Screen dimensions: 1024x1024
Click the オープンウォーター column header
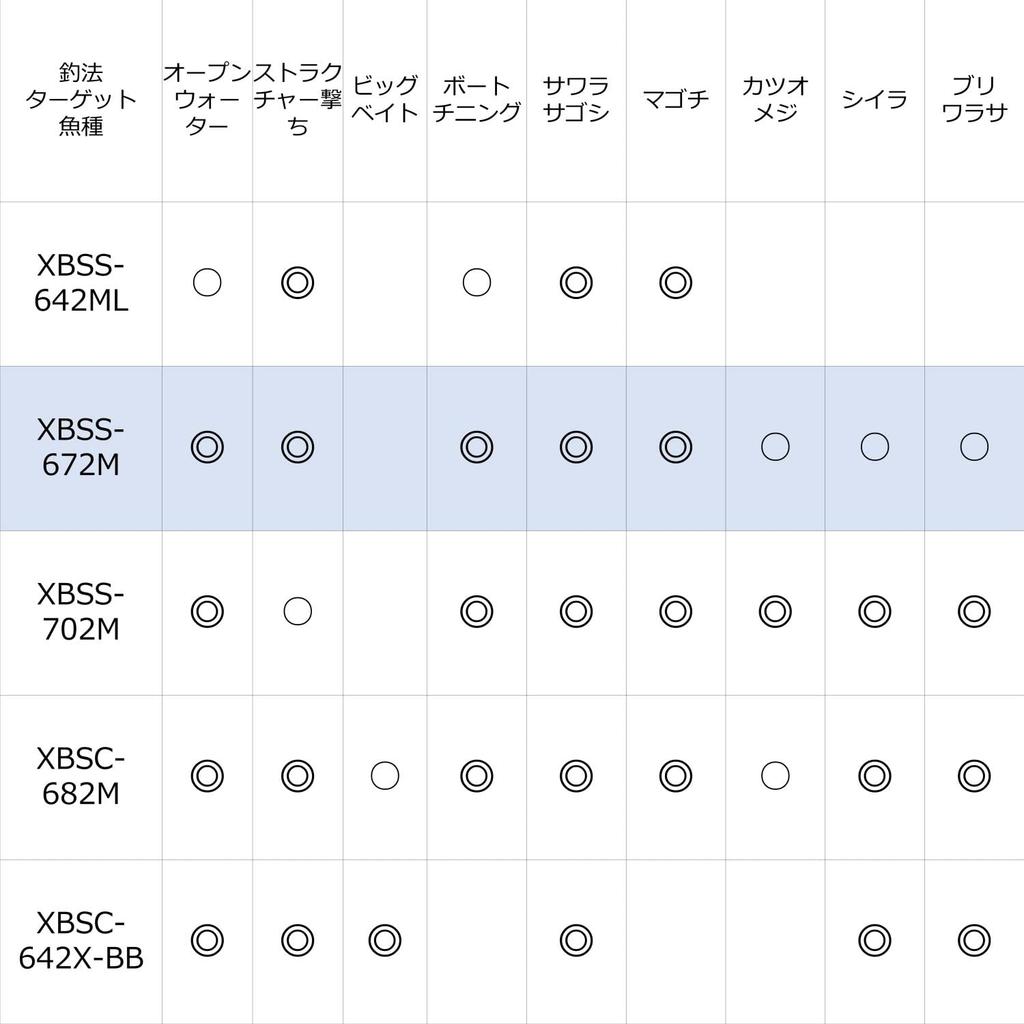click(207, 100)
